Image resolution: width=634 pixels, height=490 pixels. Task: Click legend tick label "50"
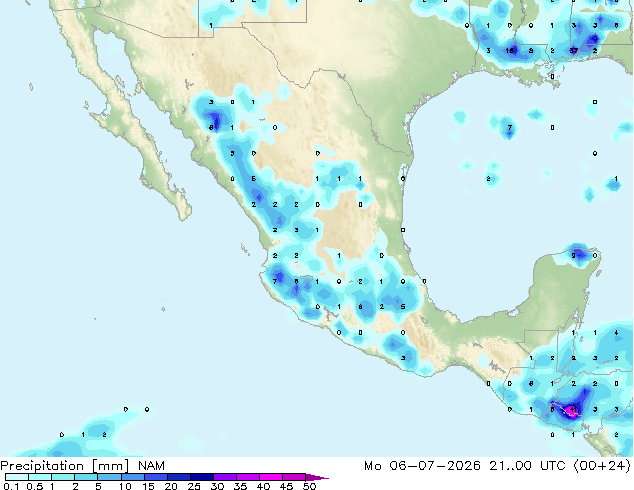coord(309,486)
